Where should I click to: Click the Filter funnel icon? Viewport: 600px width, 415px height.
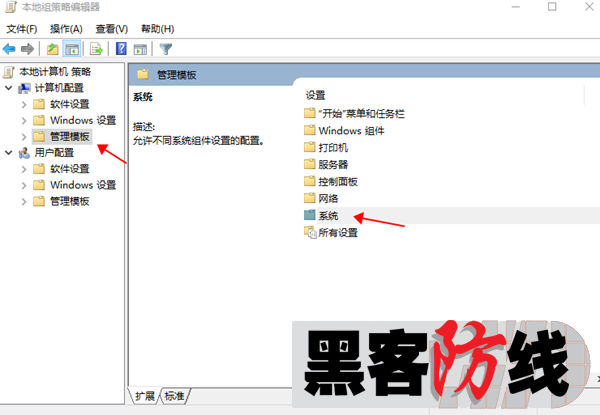[166, 49]
